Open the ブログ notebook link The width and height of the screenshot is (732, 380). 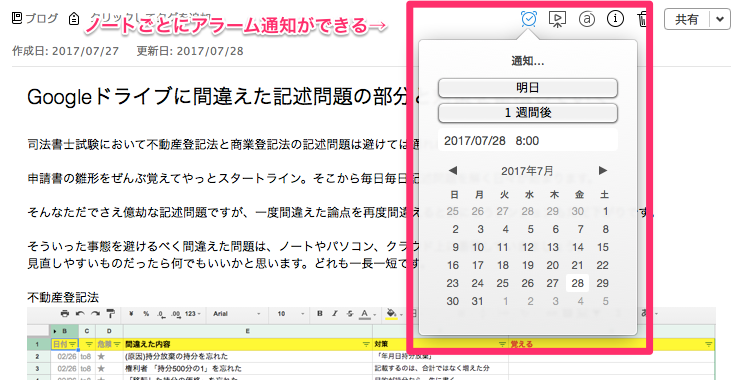point(35,19)
